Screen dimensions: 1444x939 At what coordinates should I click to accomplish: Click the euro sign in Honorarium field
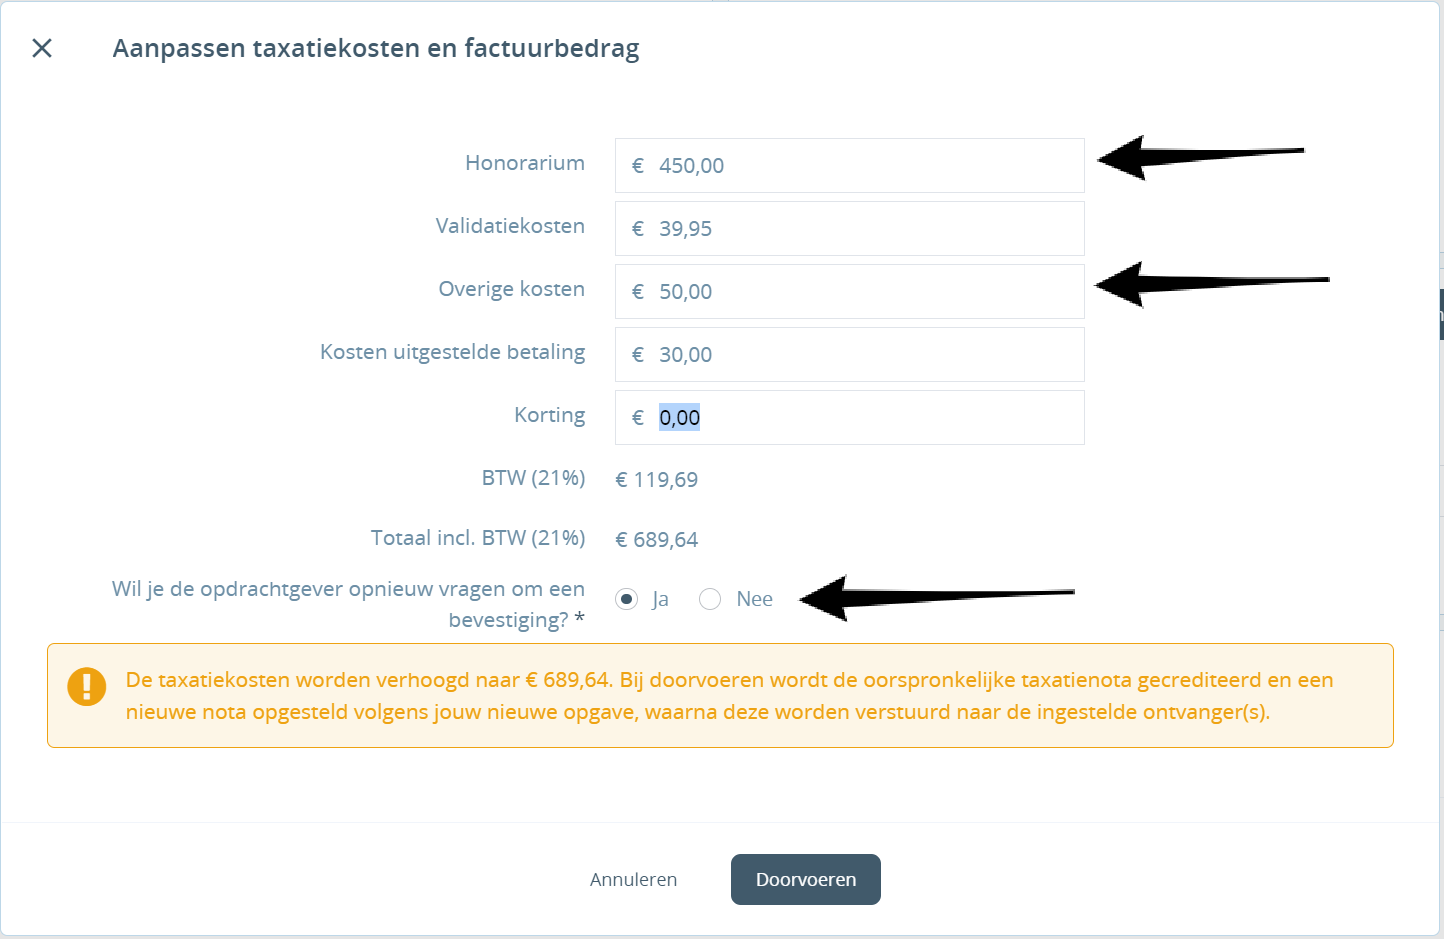click(638, 166)
